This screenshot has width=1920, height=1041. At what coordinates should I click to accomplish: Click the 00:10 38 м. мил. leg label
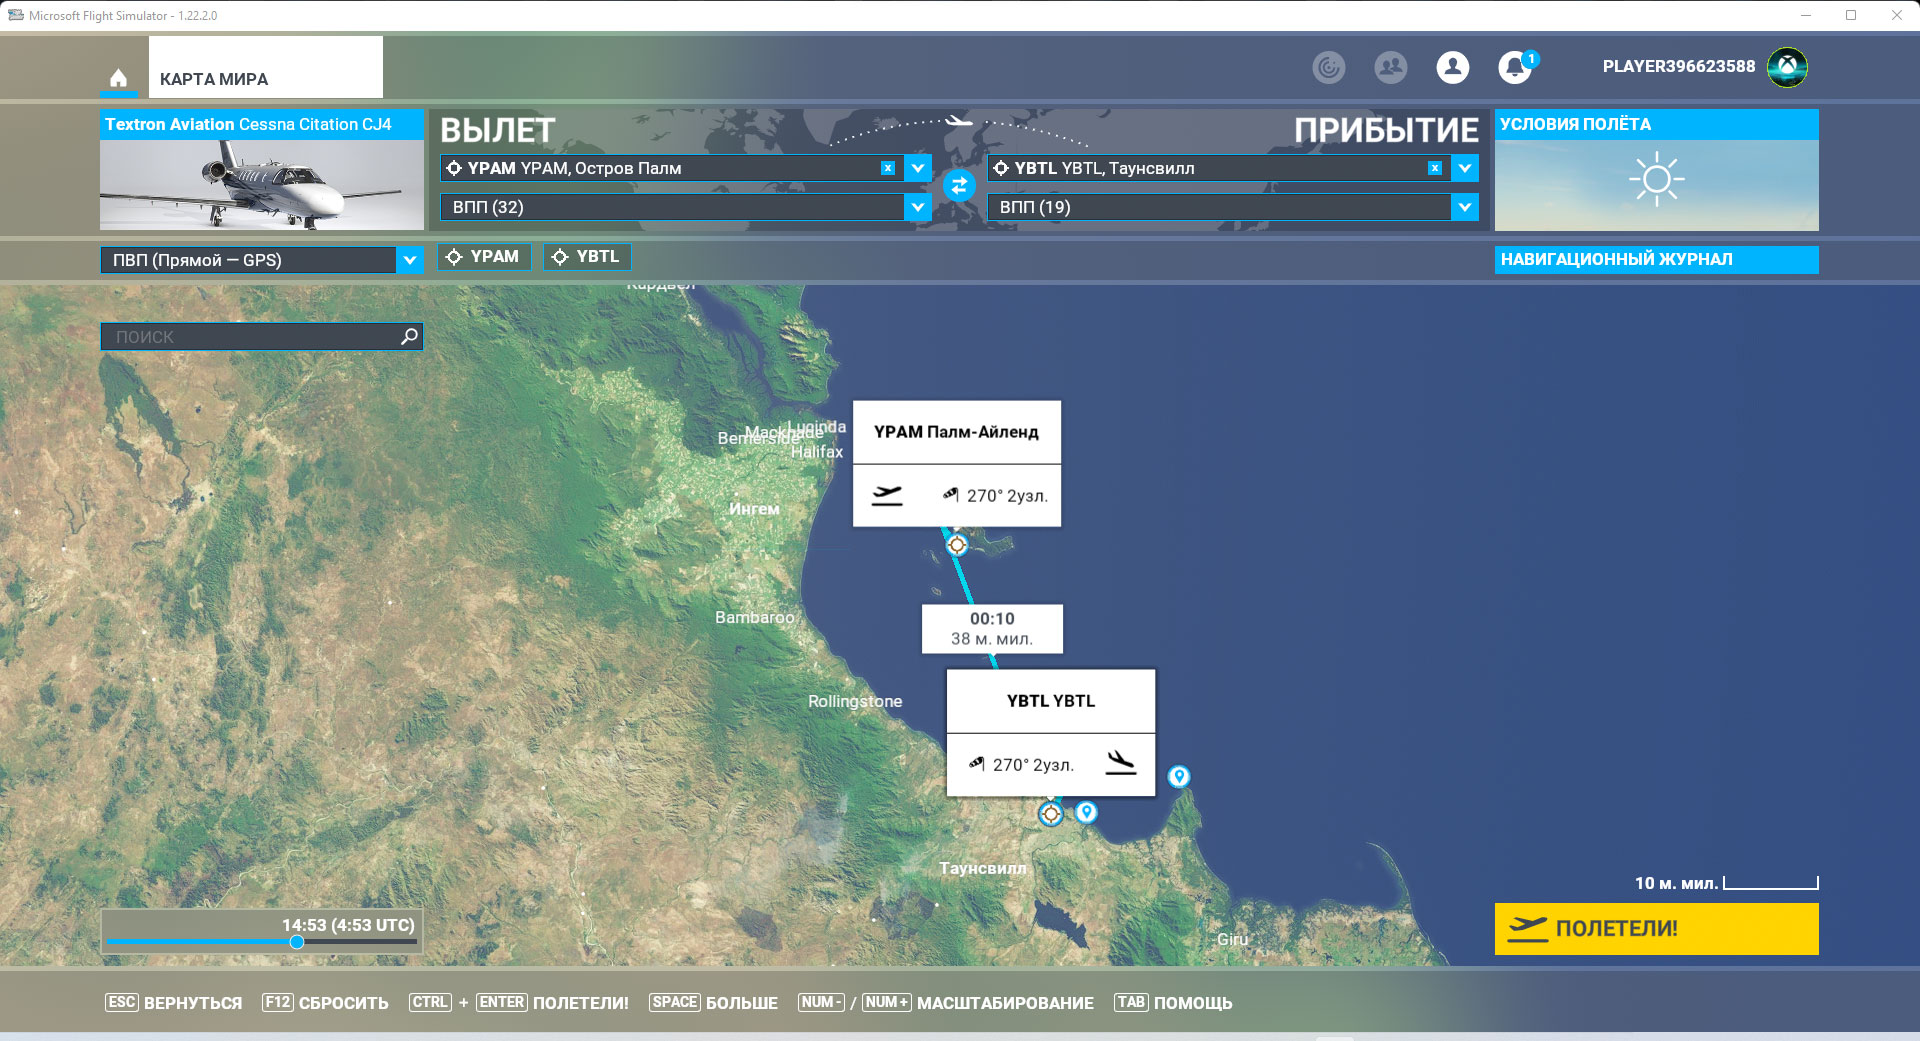point(992,629)
